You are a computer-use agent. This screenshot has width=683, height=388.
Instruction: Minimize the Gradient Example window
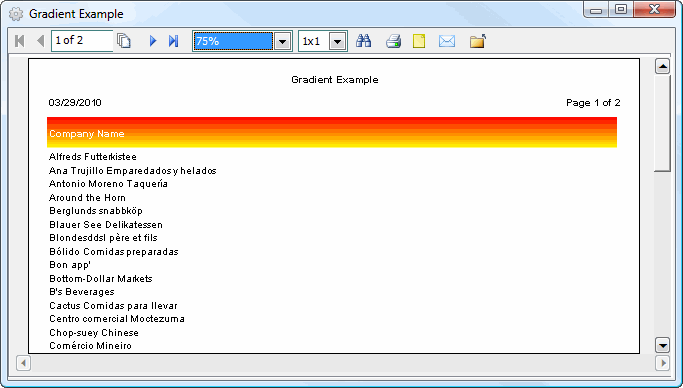tap(596, 10)
